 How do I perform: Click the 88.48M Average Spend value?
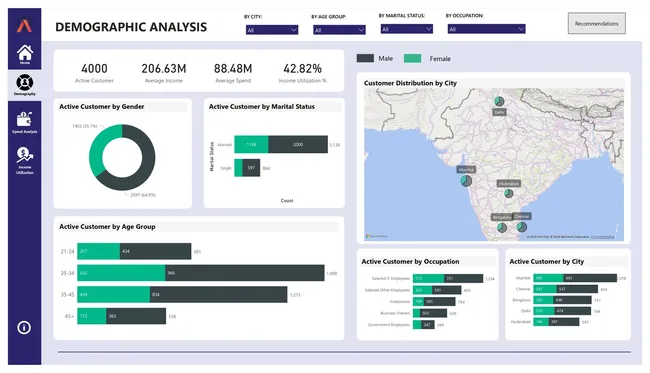233,68
